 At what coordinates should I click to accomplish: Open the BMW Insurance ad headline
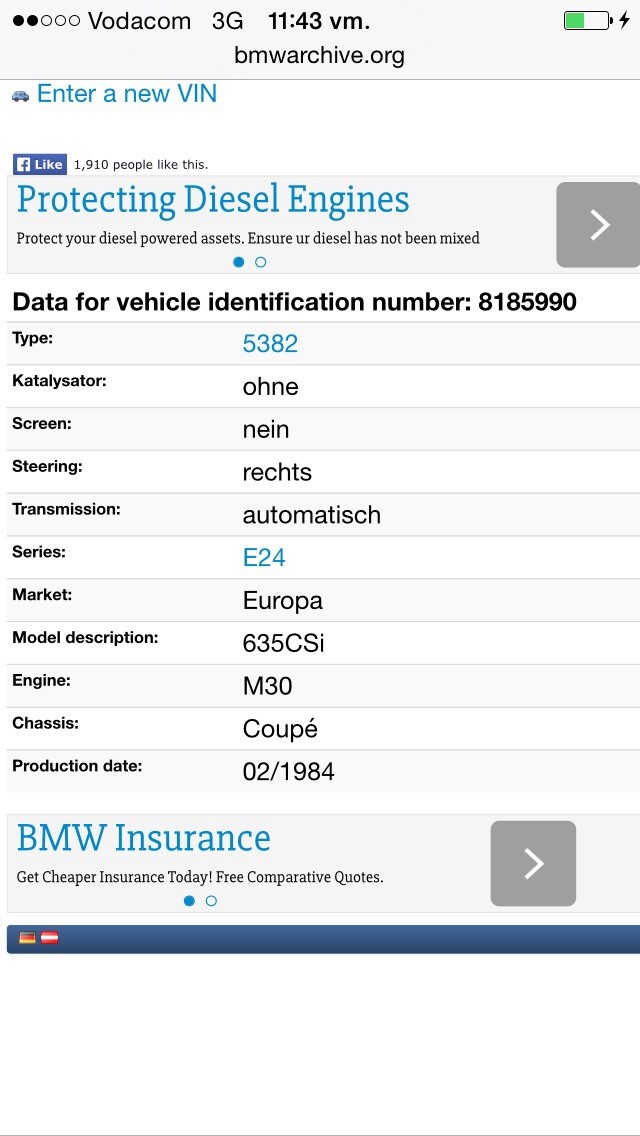(x=144, y=838)
